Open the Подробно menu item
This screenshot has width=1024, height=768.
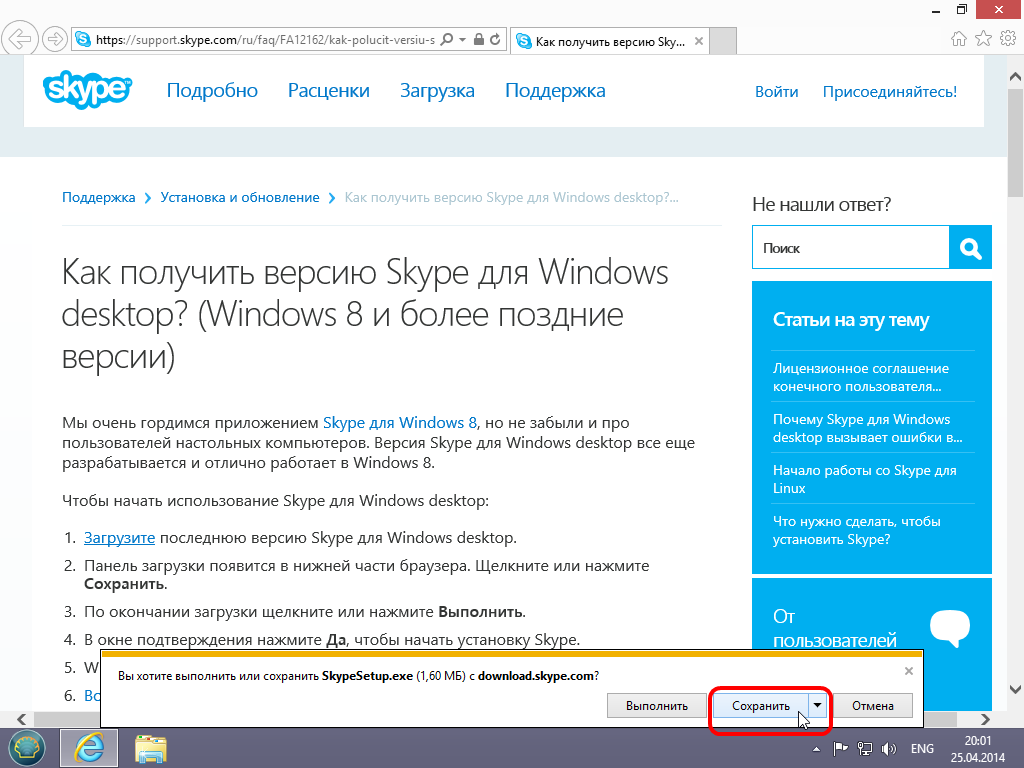click(212, 90)
